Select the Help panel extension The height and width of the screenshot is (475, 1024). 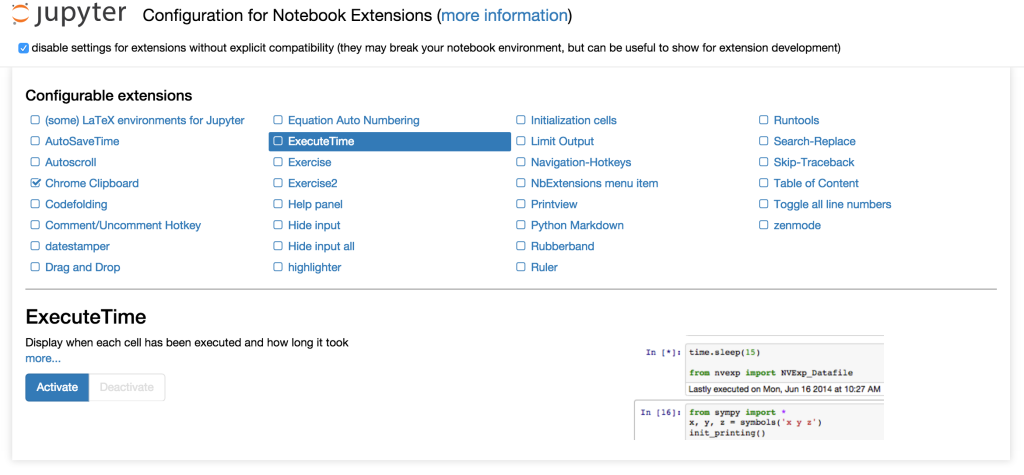click(315, 205)
